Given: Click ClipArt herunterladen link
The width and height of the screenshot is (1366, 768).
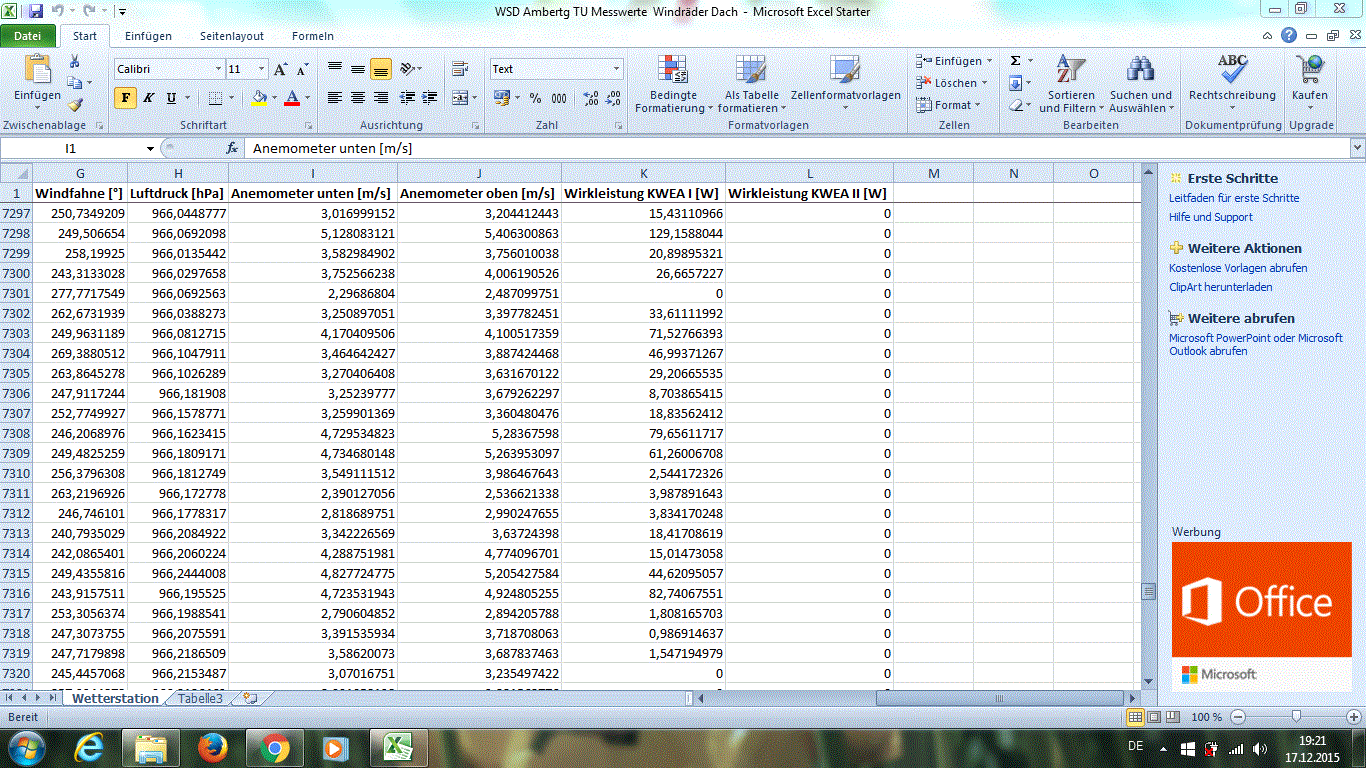Looking at the screenshot, I should [x=1220, y=287].
